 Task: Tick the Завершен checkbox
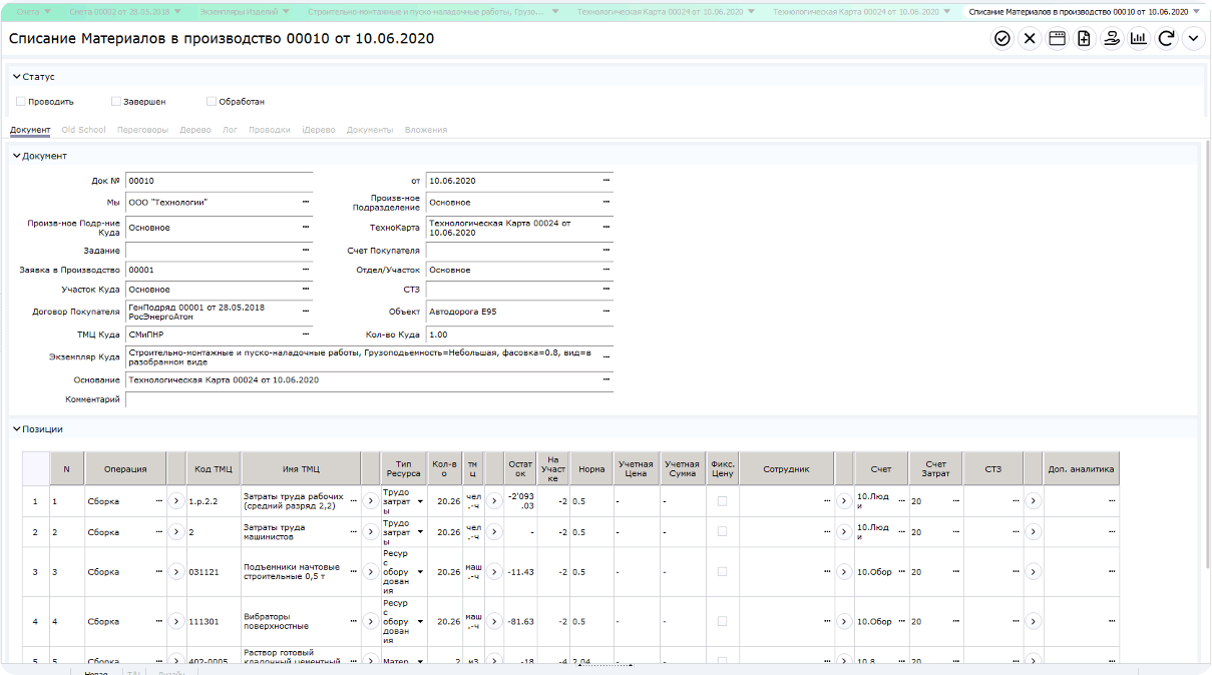pos(116,101)
